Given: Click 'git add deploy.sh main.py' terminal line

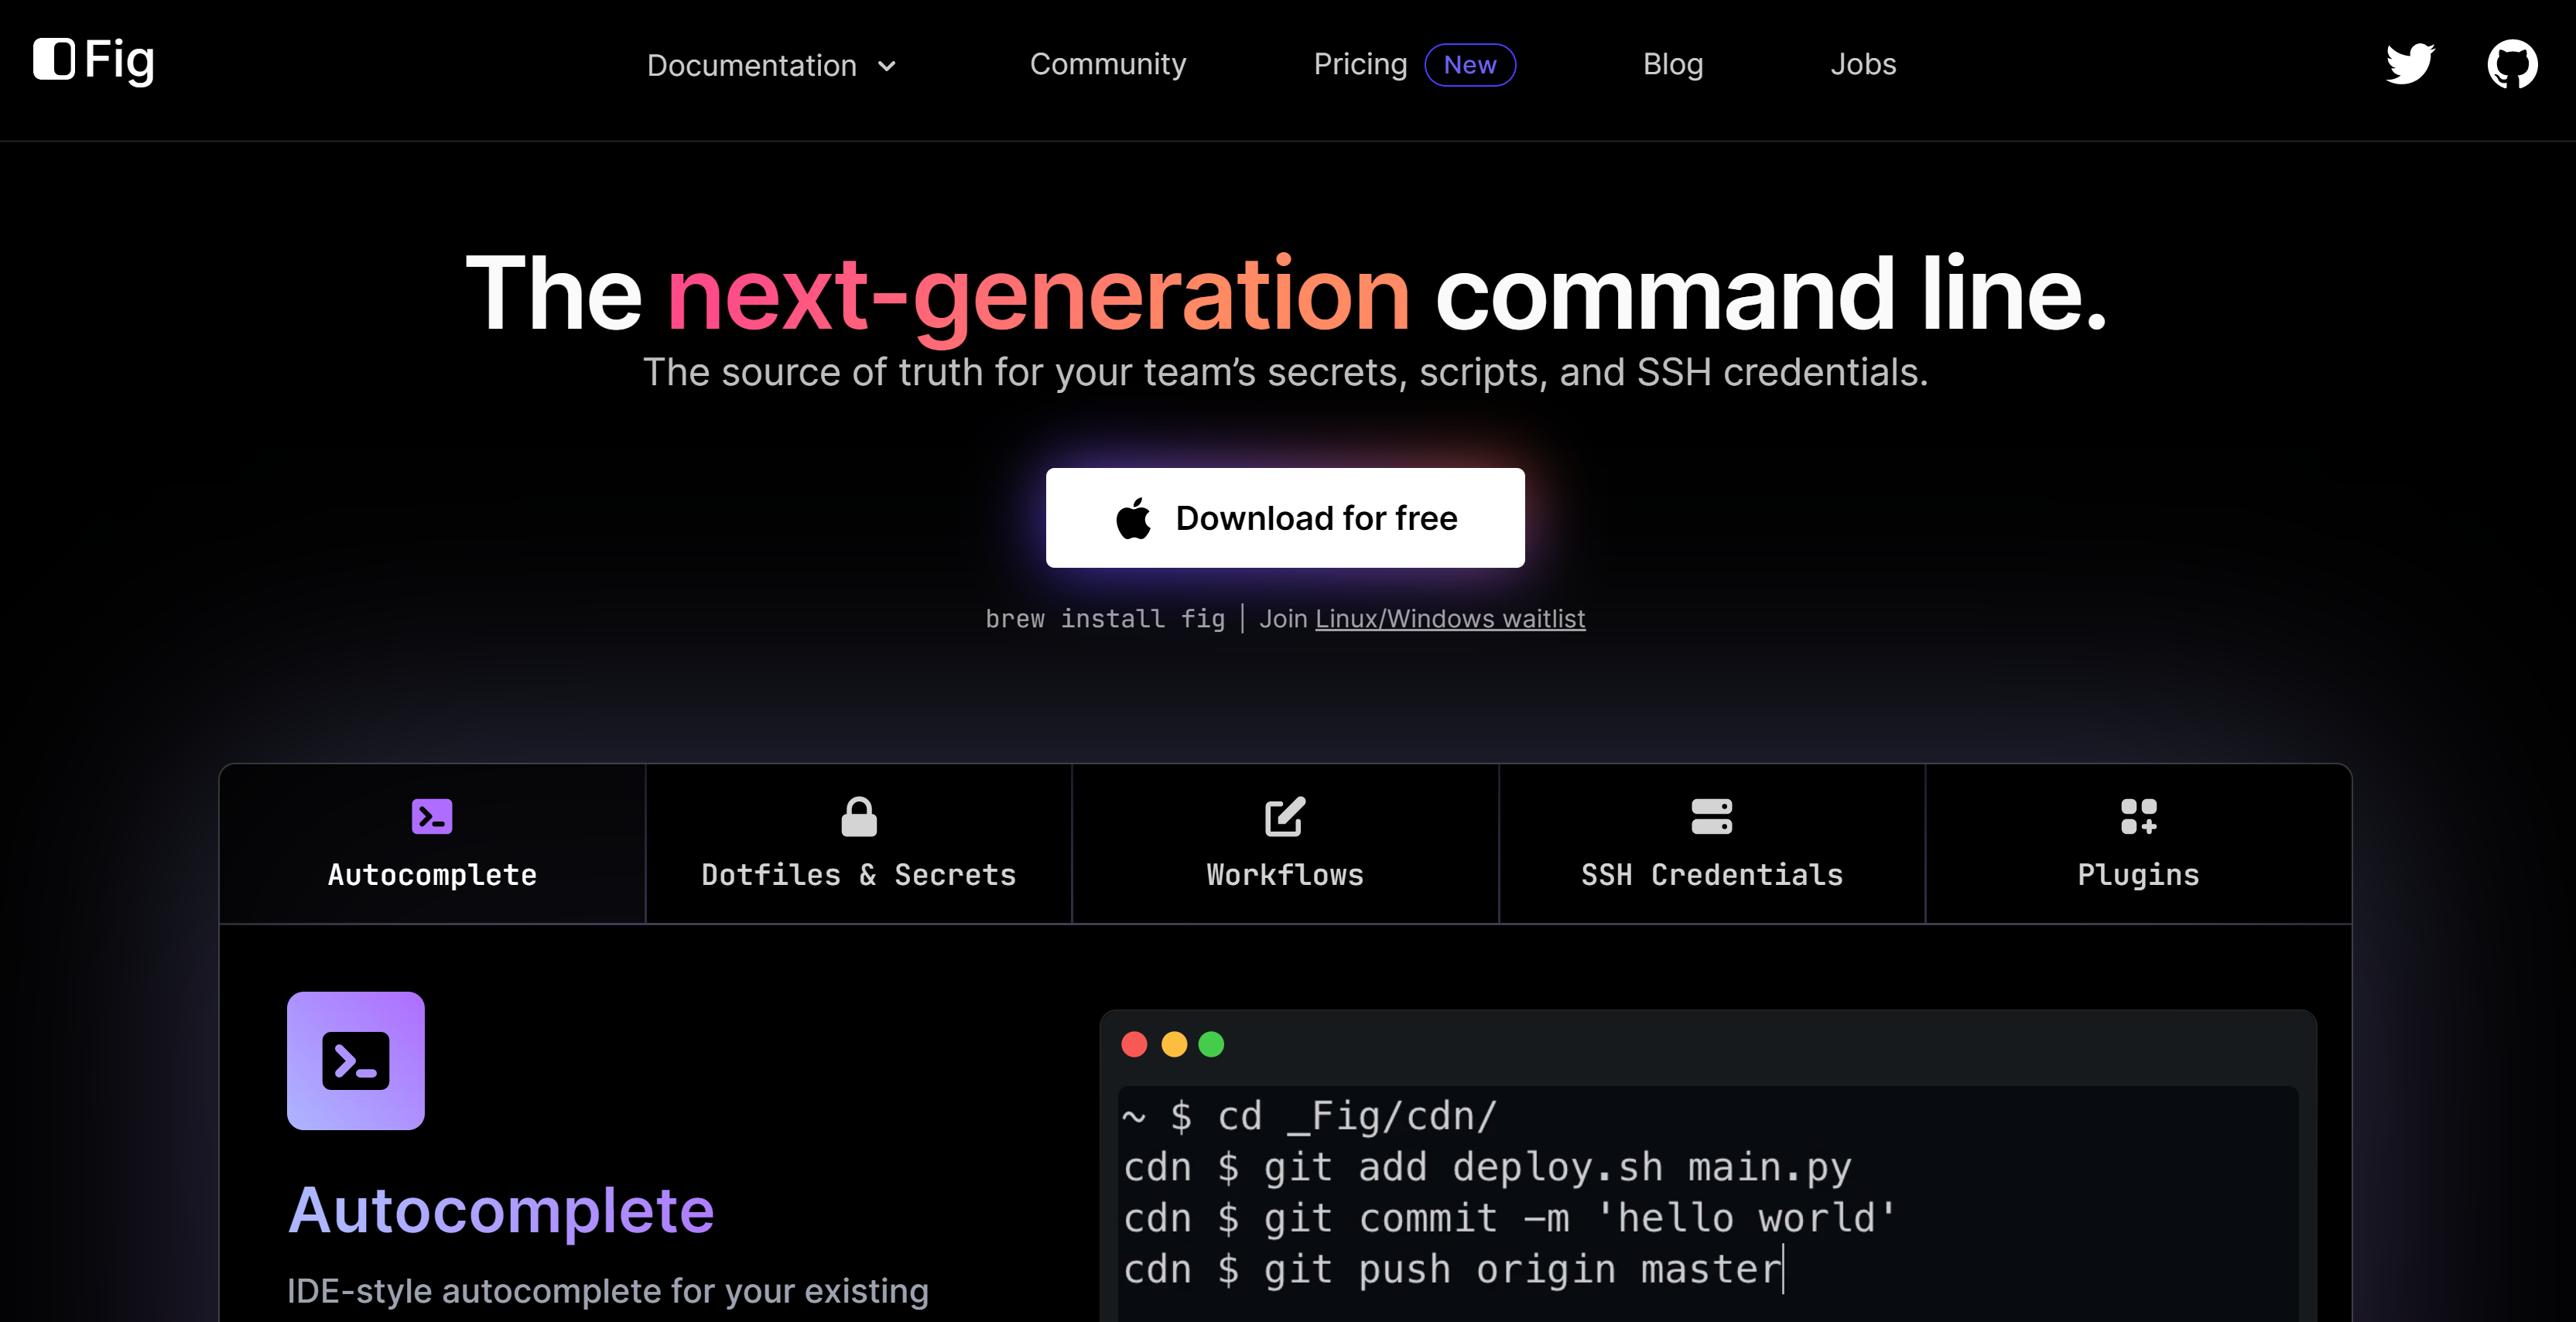Looking at the screenshot, I should coord(1487,1167).
